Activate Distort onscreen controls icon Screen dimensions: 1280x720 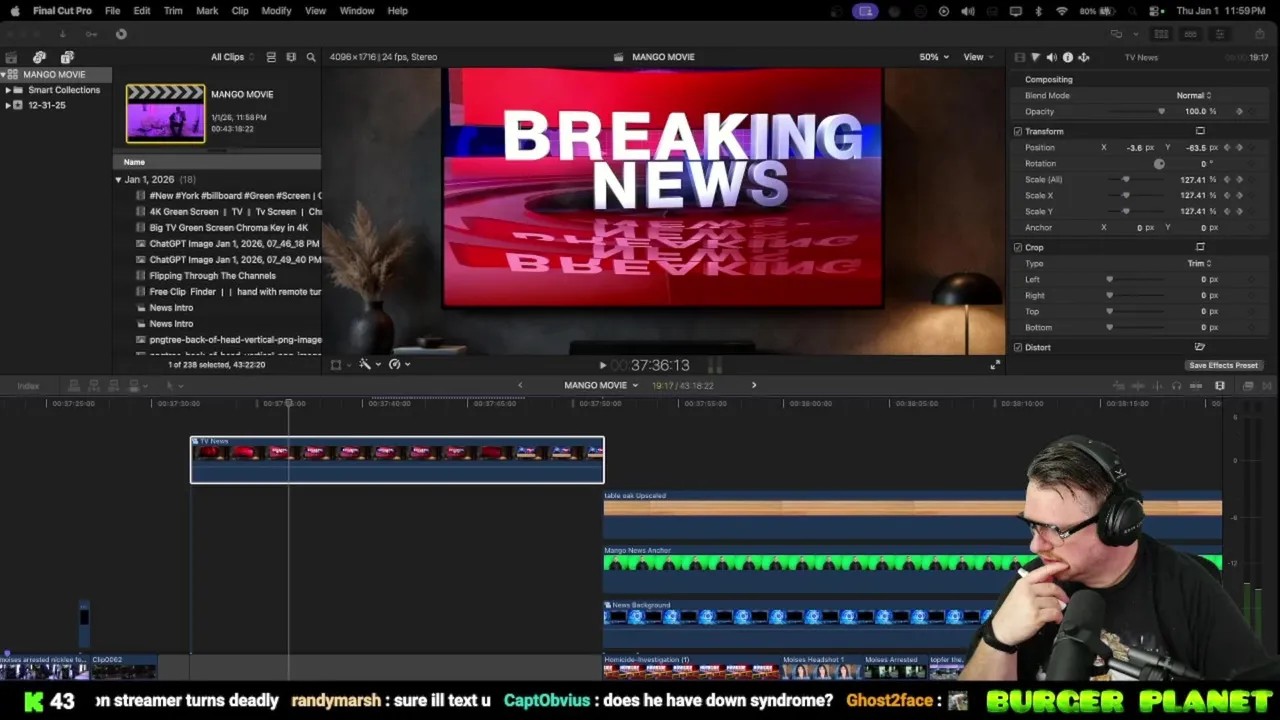click(x=1200, y=347)
